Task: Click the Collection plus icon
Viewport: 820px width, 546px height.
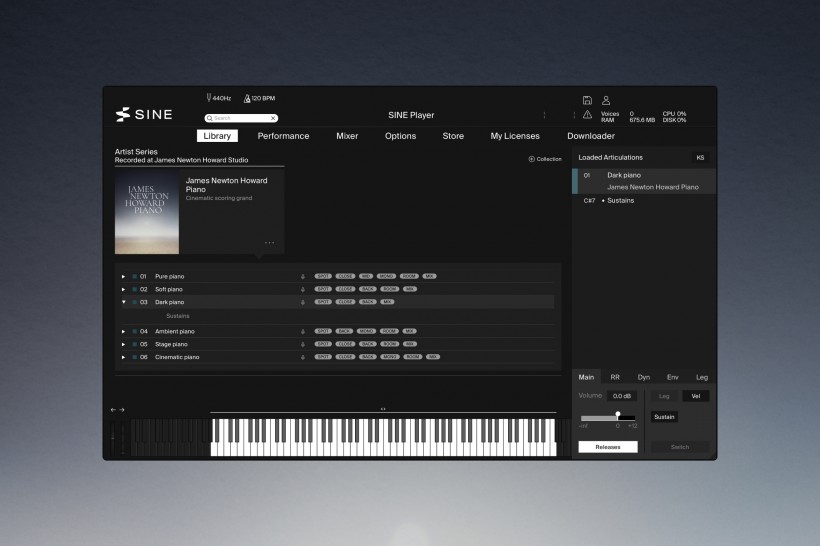Action: (531, 159)
